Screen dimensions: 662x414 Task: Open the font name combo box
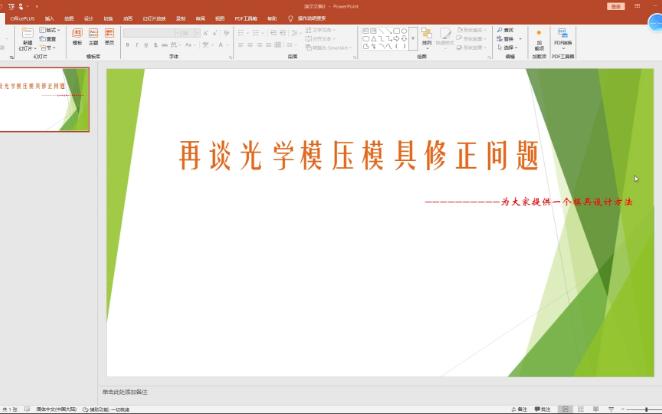(x=151, y=33)
